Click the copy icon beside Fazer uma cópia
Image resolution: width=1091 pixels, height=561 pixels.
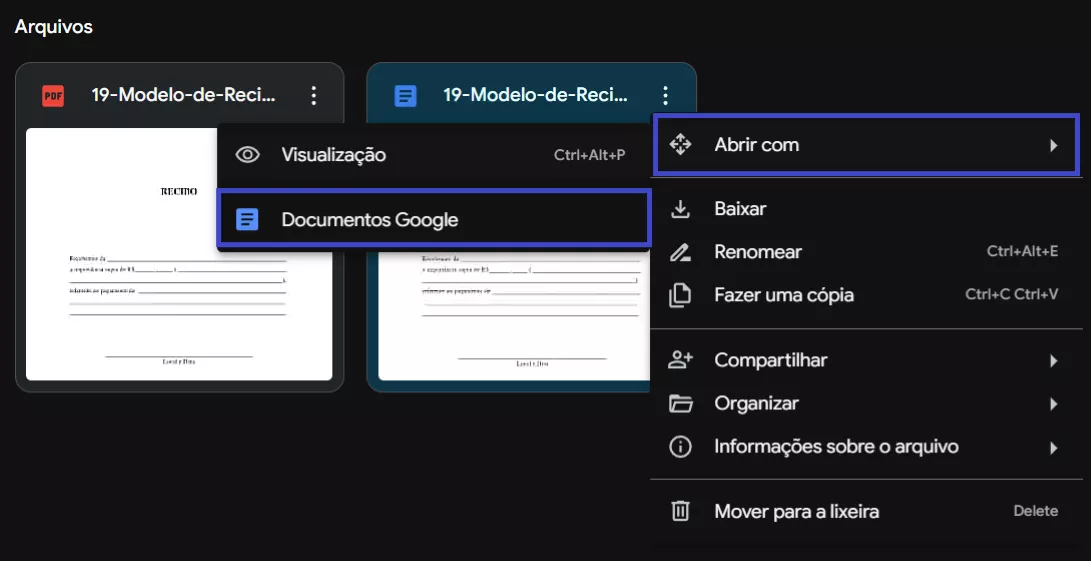[680, 295]
